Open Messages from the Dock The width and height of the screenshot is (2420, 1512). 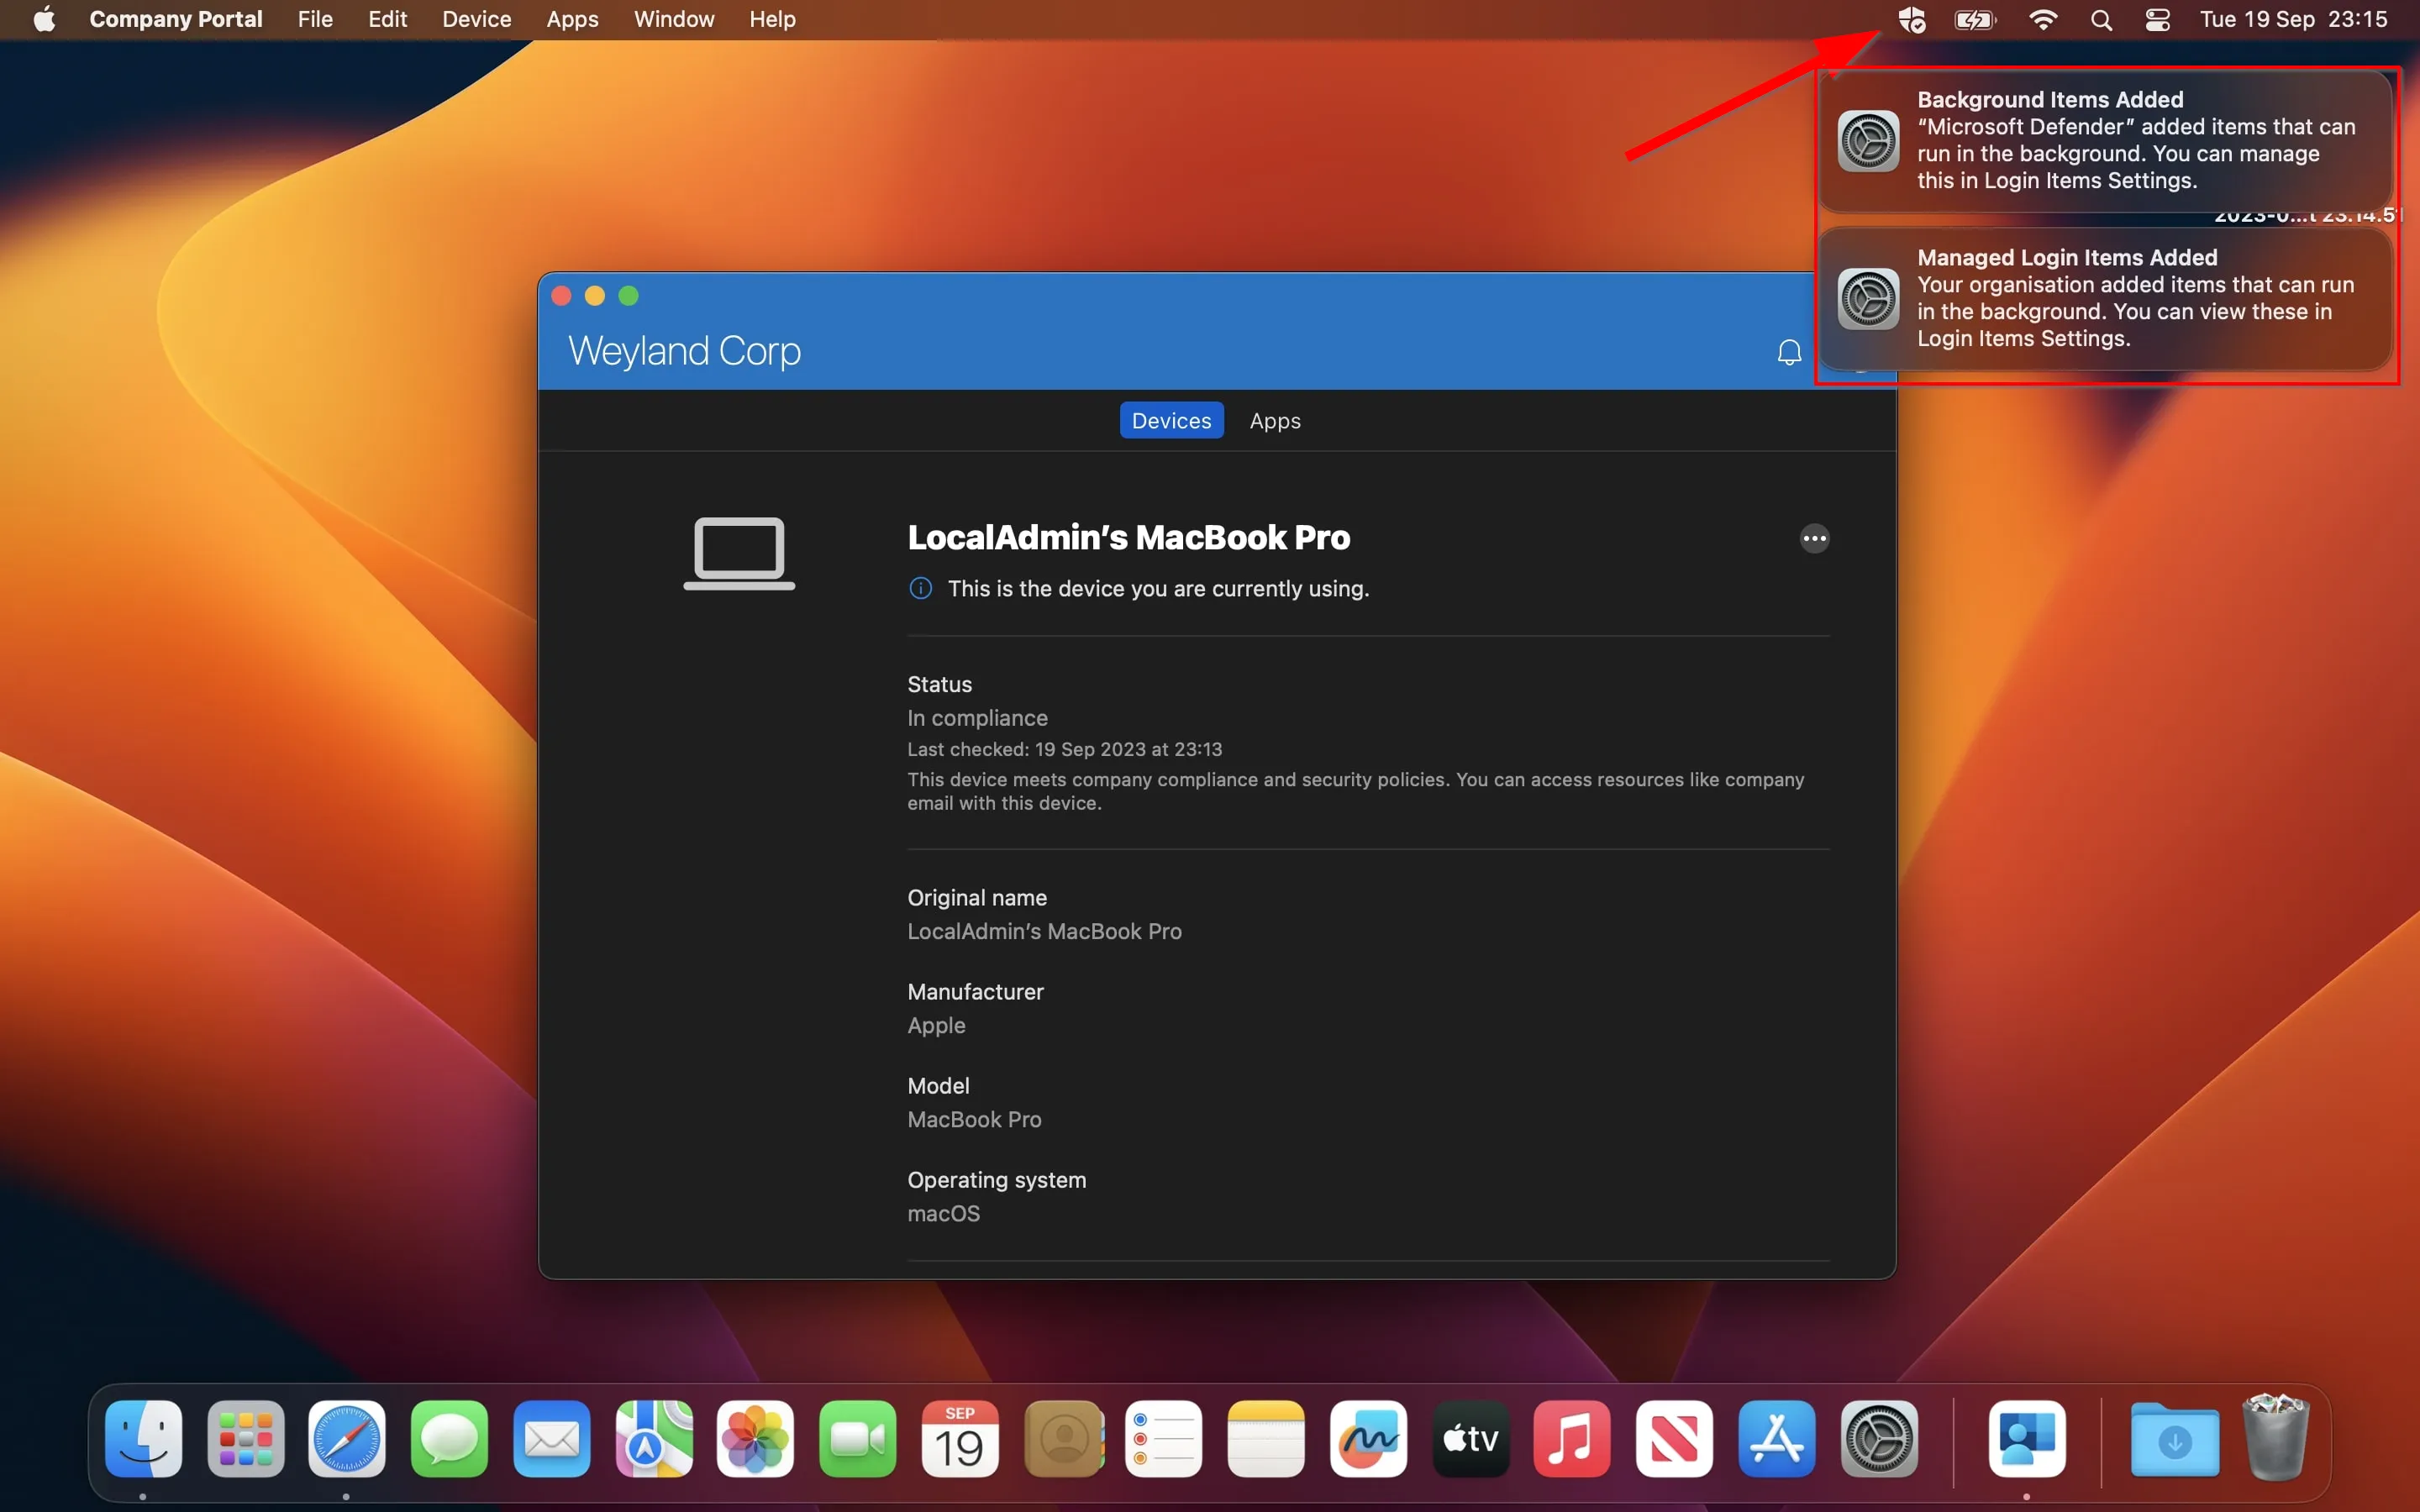pyautogui.click(x=449, y=1439)
